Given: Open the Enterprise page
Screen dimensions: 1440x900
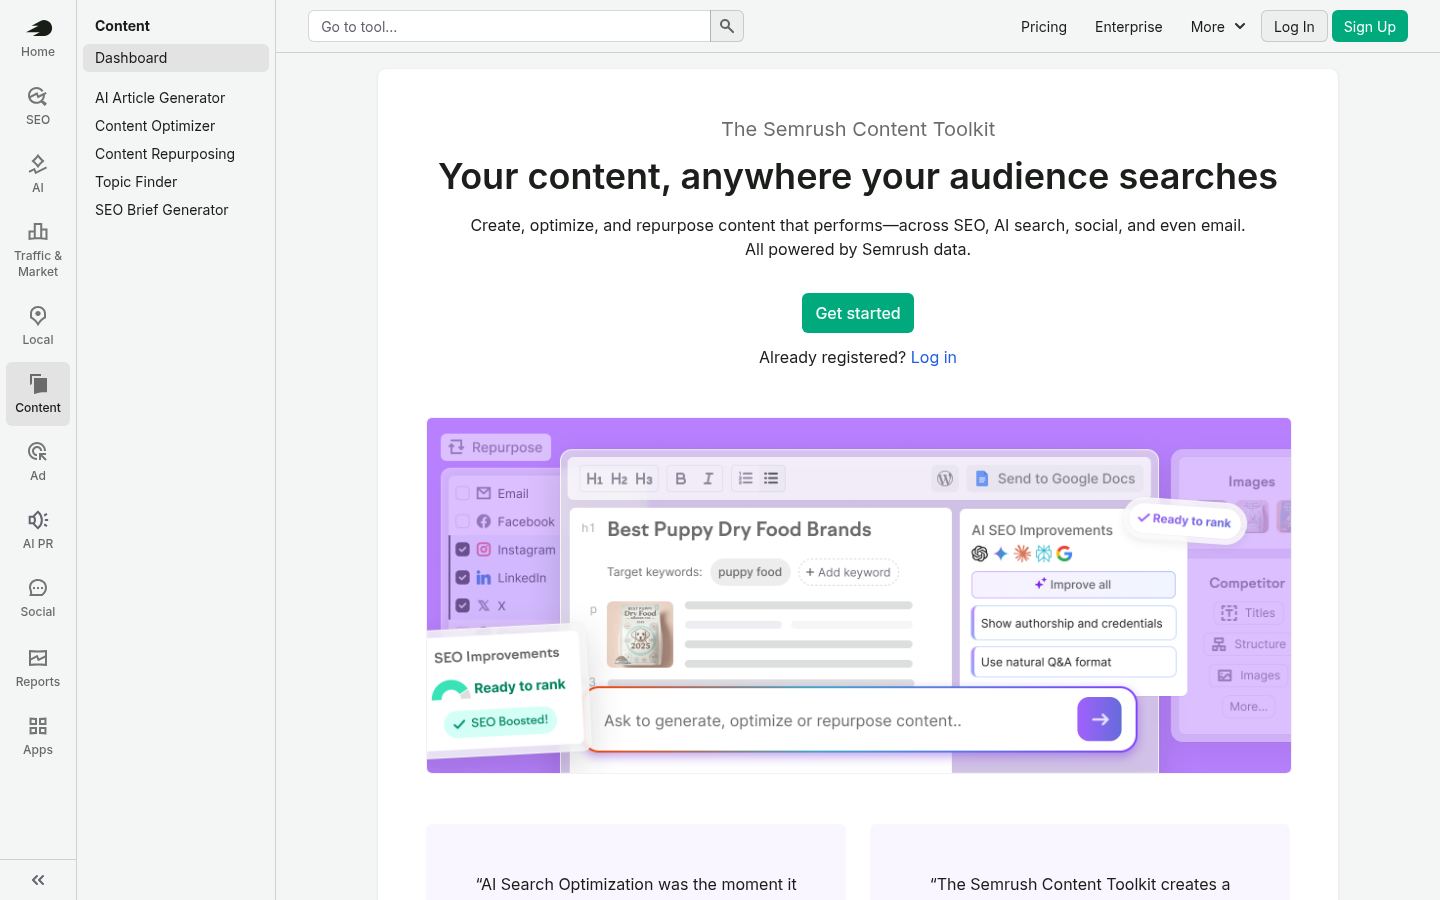Looking at the screenshot, I should tap(1128, 27).
